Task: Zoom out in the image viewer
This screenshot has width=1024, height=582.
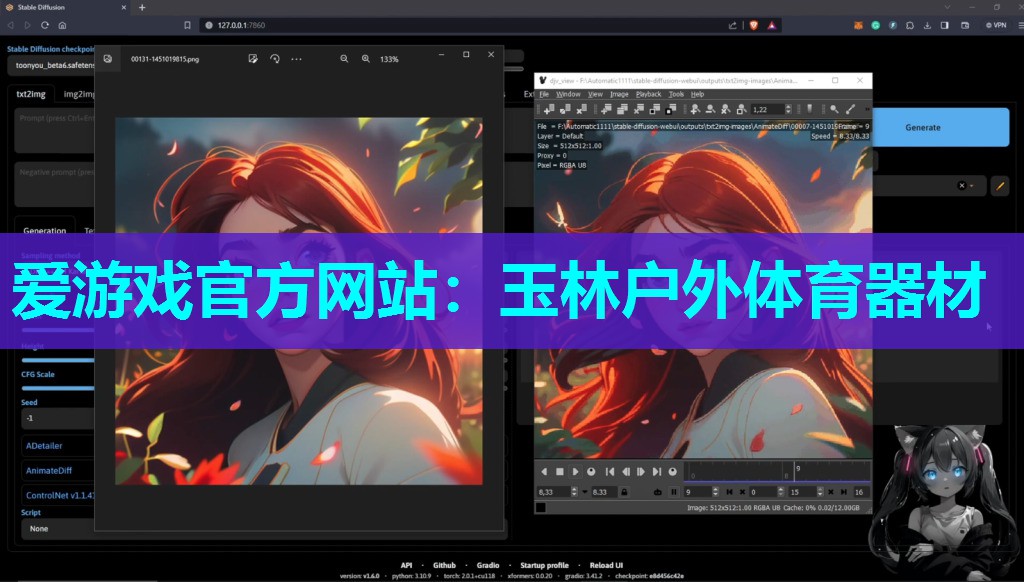Action: coord(344,59)
